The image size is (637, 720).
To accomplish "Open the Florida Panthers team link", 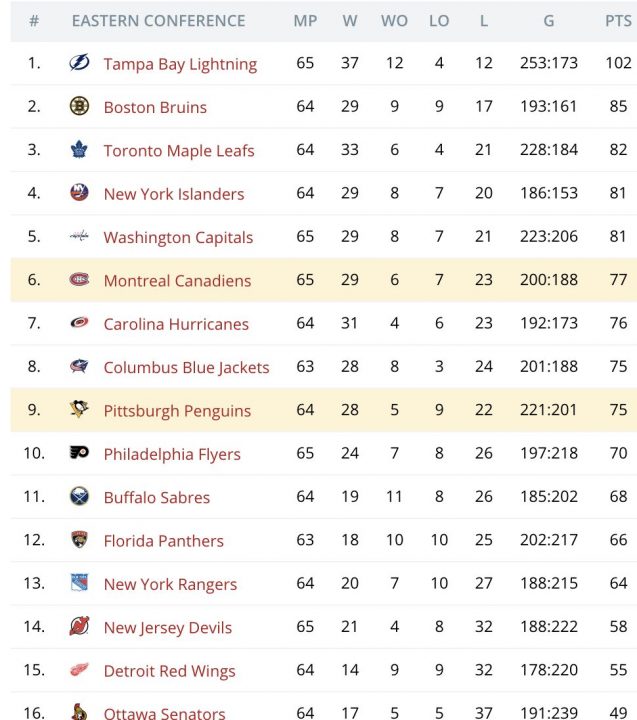I will [x=164, y=541].
